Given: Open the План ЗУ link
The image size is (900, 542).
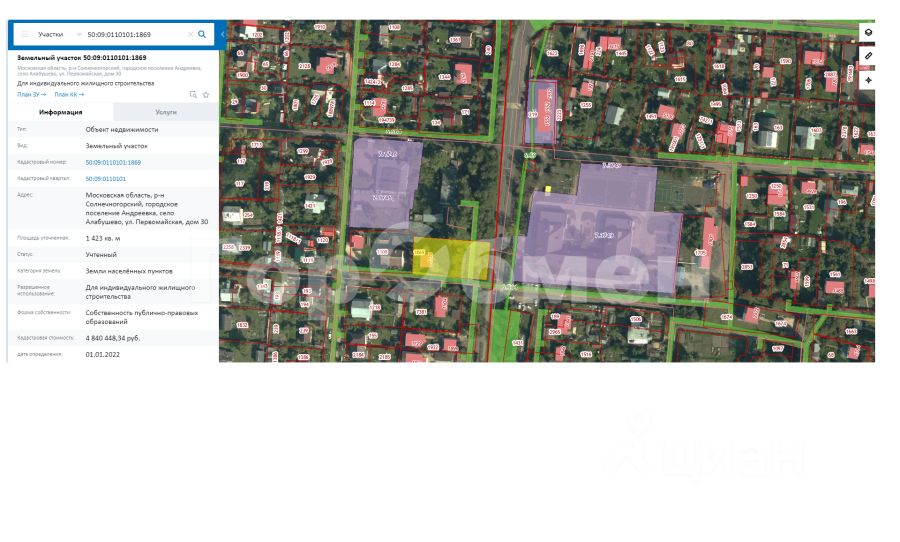Looking at the screenshot, I should coord(32,95).
